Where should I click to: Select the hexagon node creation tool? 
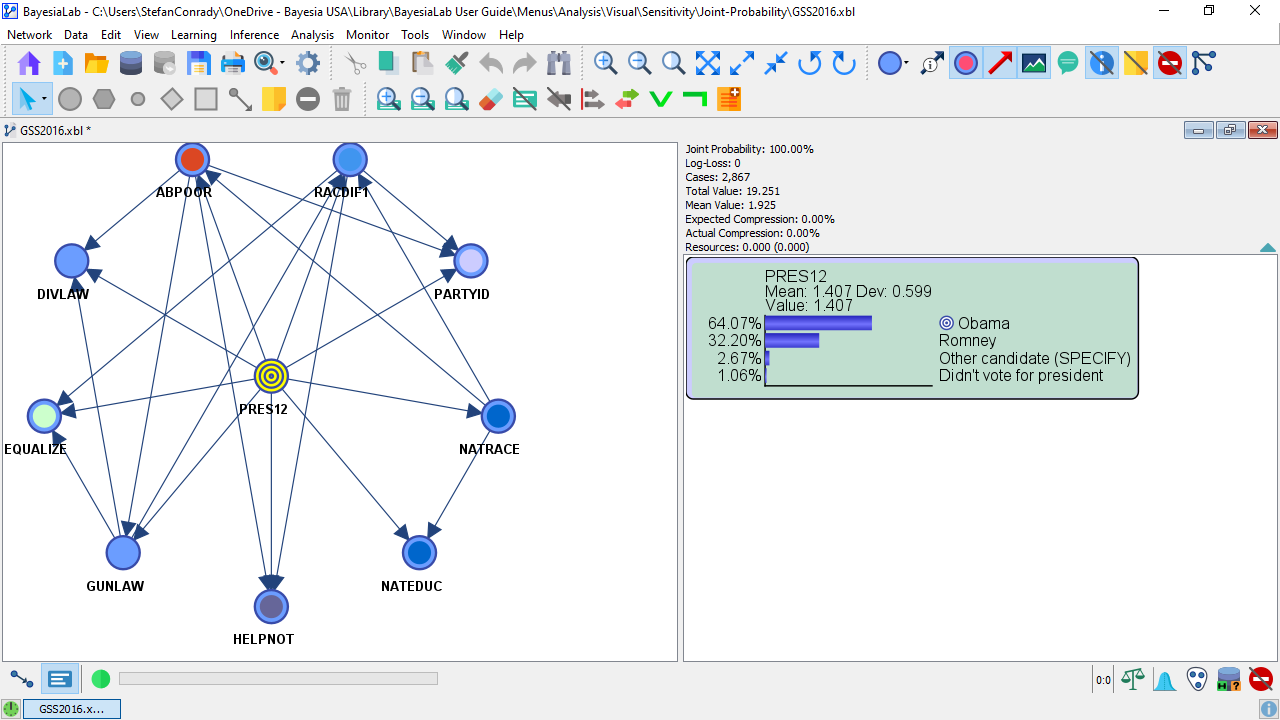[104, 99]
